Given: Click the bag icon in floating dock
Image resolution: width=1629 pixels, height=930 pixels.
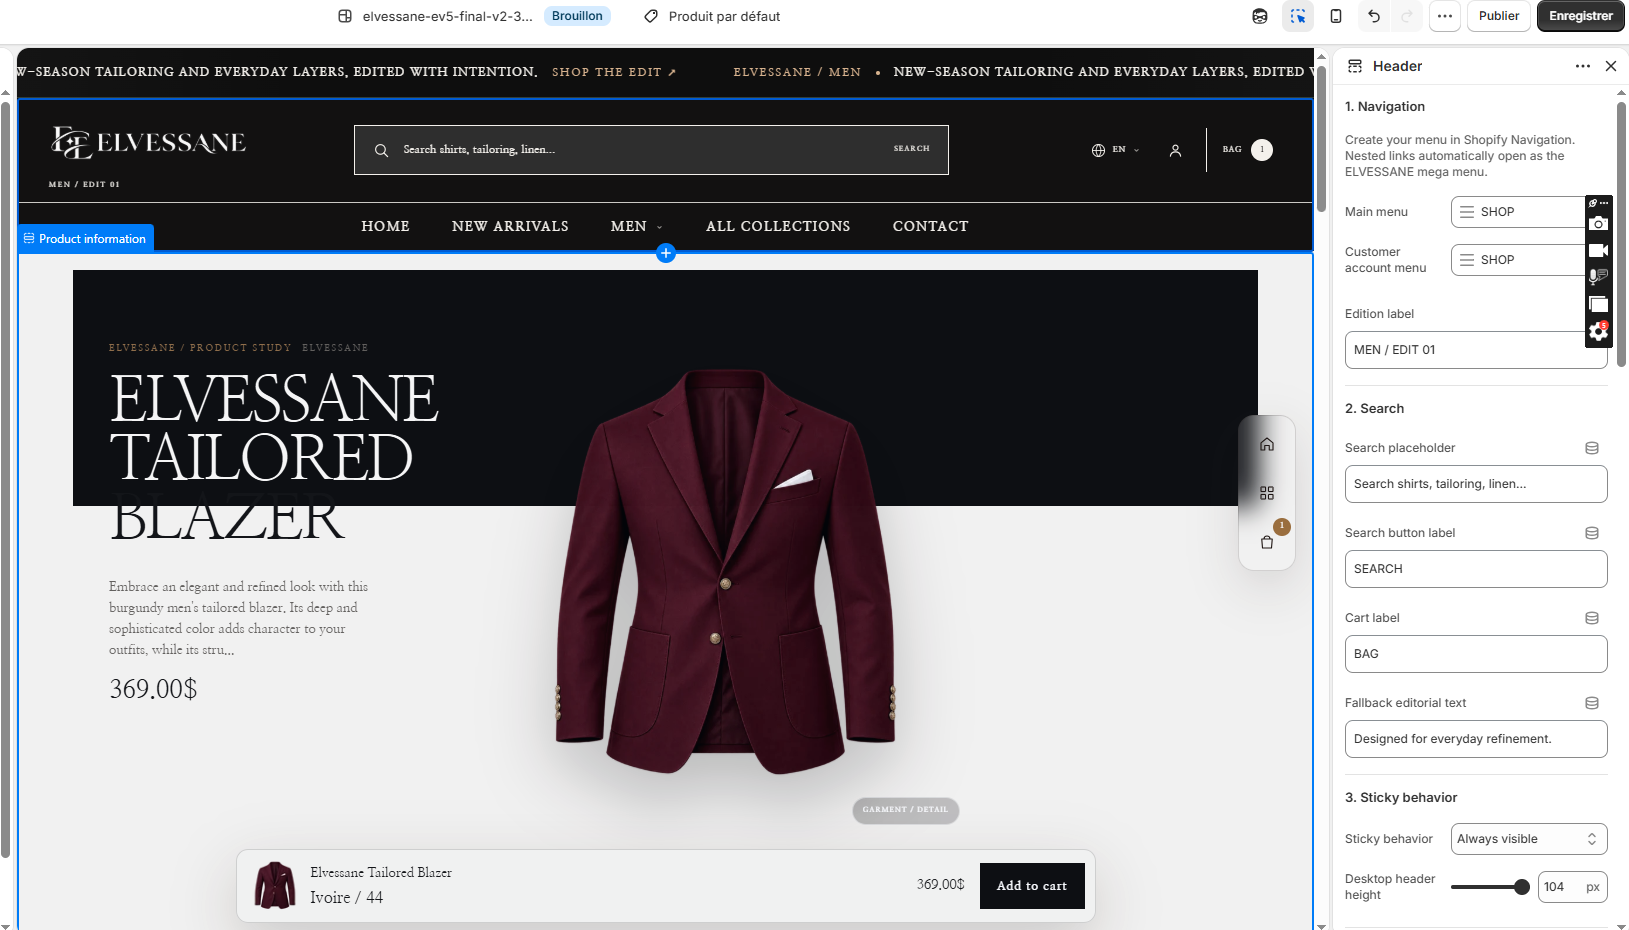Looking at the screenshot, I should pos(1267,542).
